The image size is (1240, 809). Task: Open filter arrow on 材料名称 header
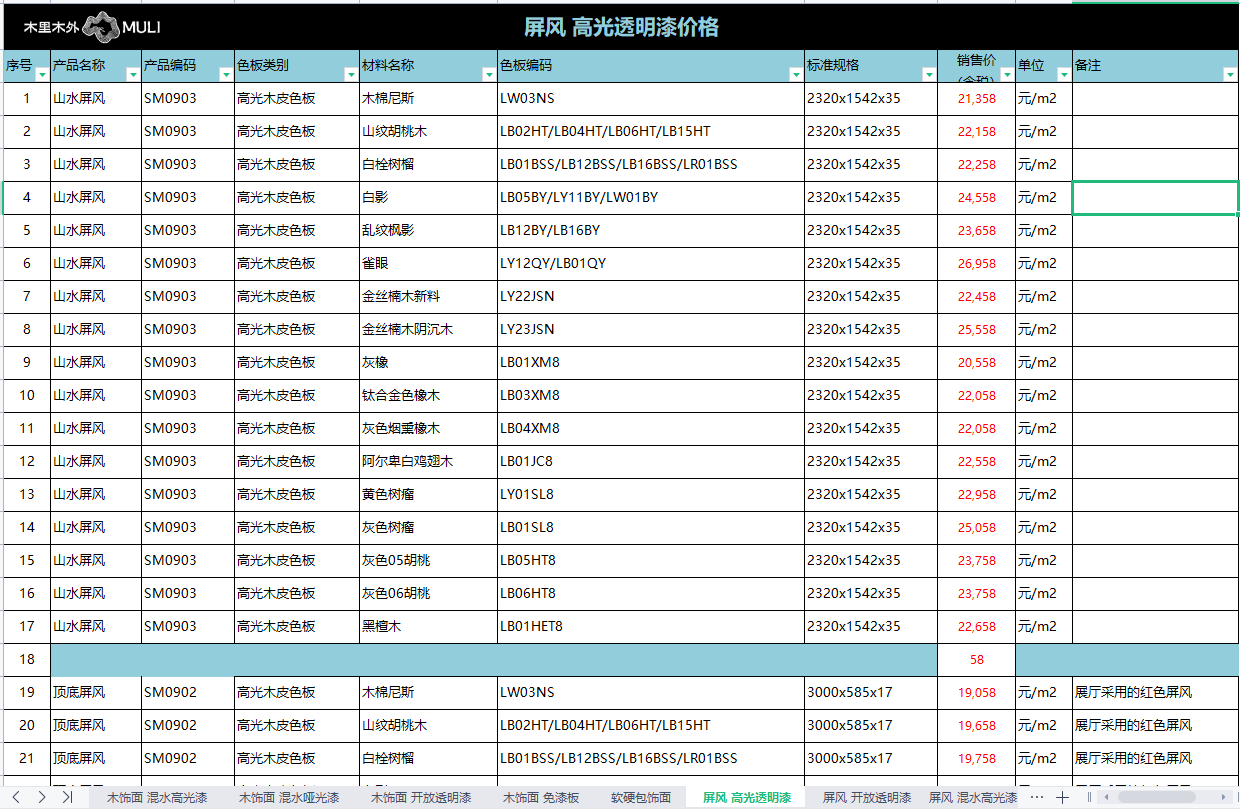tap(489, 75)
